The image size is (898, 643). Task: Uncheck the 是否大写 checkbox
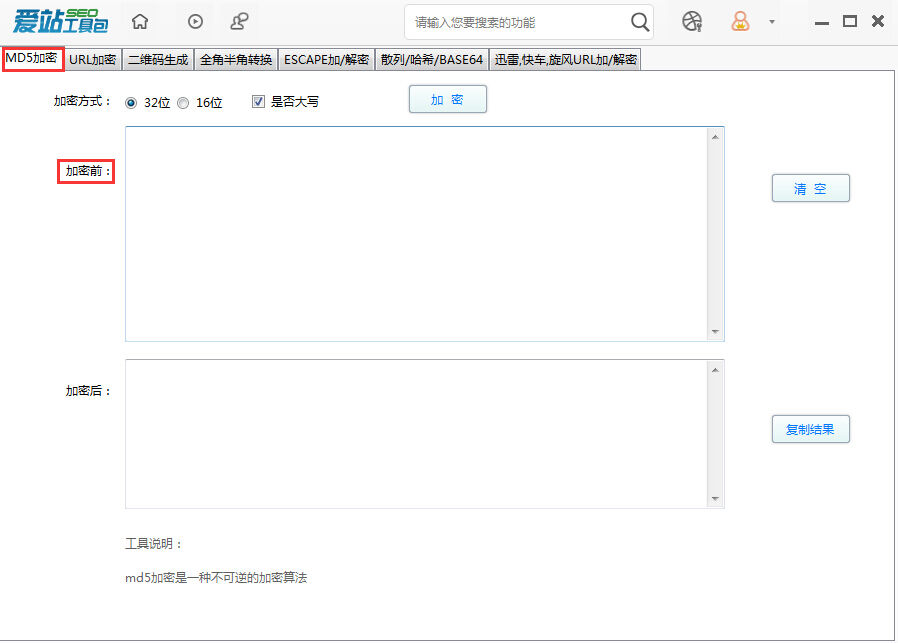click(x=258, y=101)
